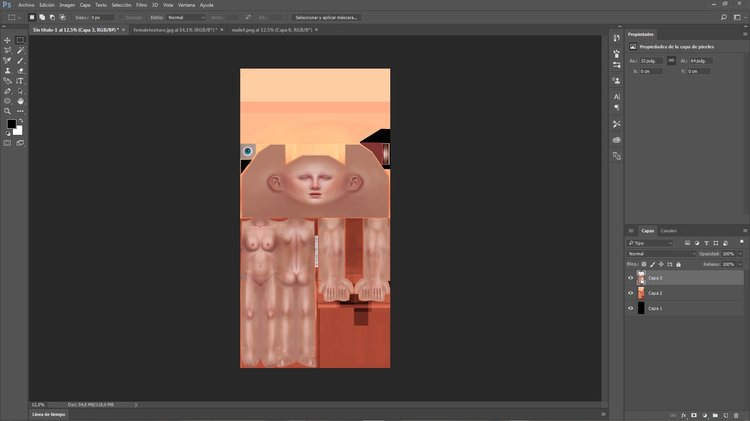Viewport: 750px width, 421px height.
Task: Open the Filtro menu
Action: click(x=142, y=5)
